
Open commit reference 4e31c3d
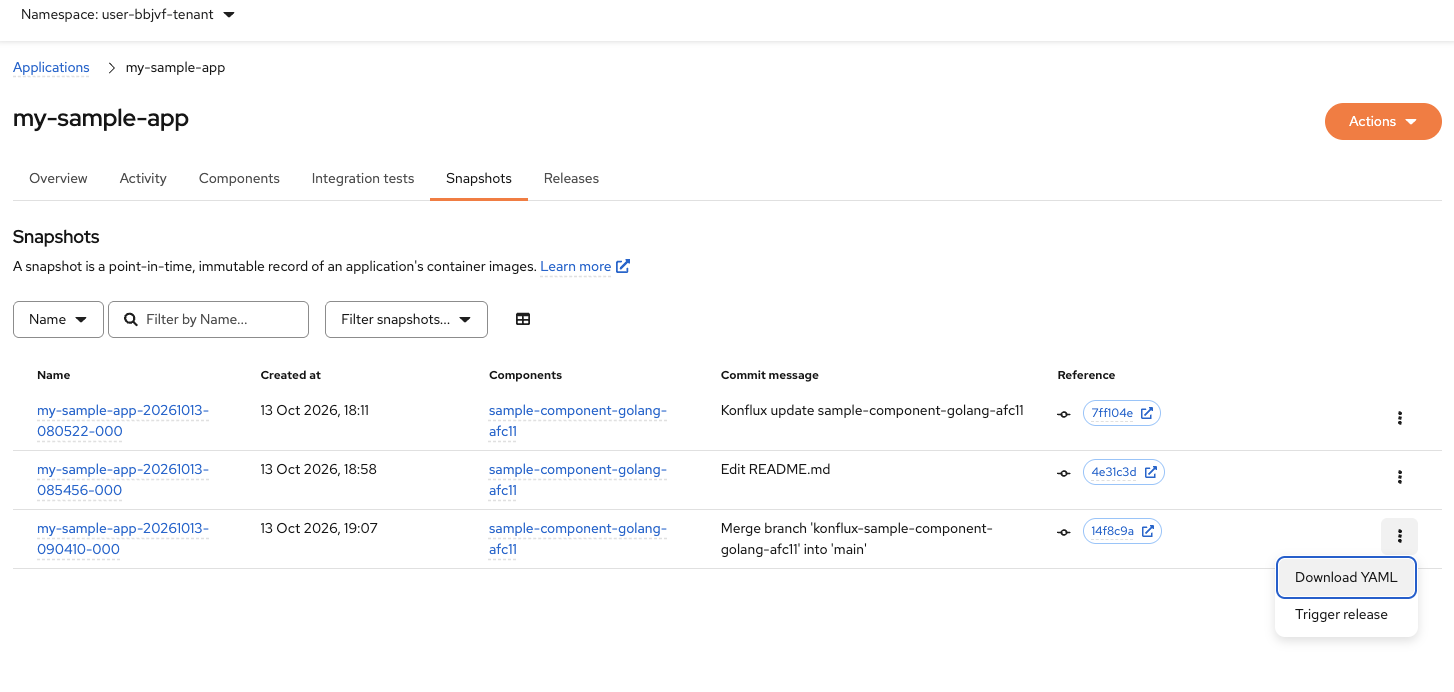(x=1123, y=472)
